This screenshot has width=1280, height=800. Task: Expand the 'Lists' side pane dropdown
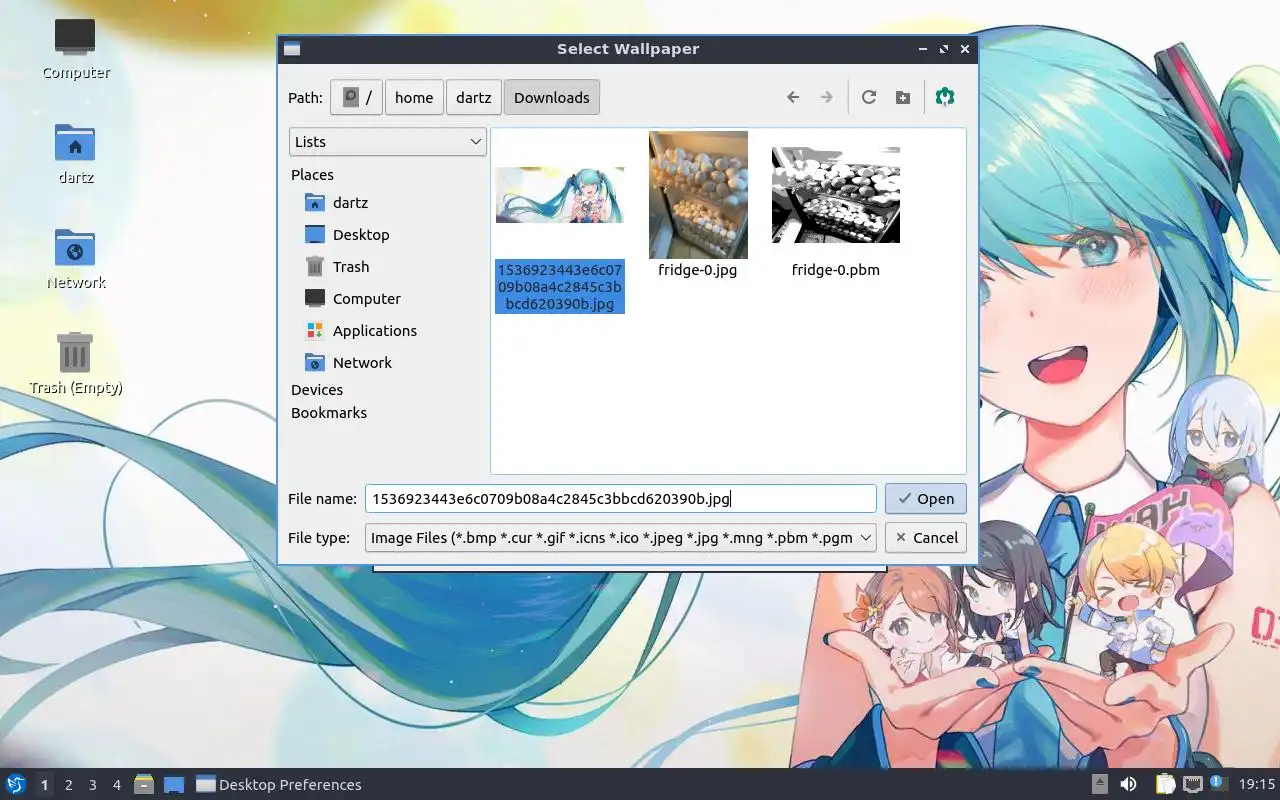(388, 142)
